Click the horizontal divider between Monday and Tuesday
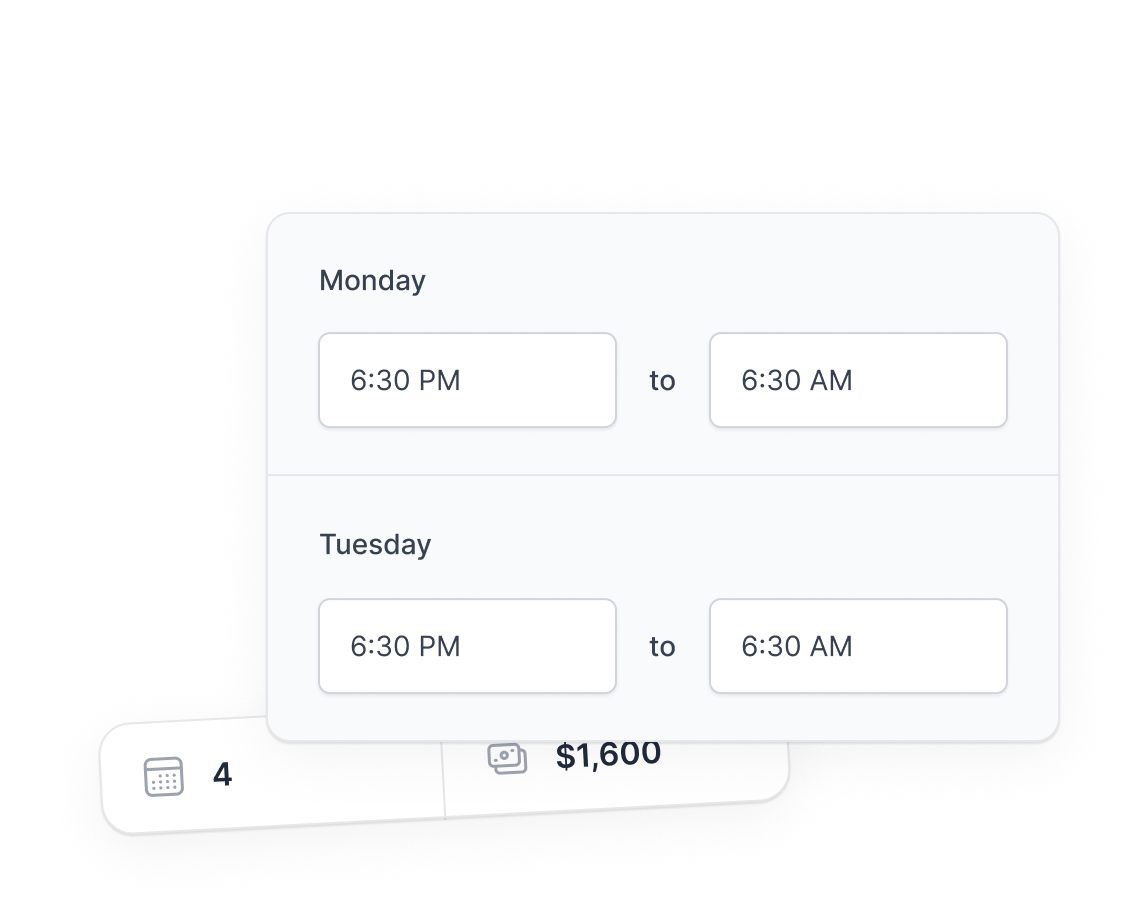 pyautogui.click(x=663, y=475)
